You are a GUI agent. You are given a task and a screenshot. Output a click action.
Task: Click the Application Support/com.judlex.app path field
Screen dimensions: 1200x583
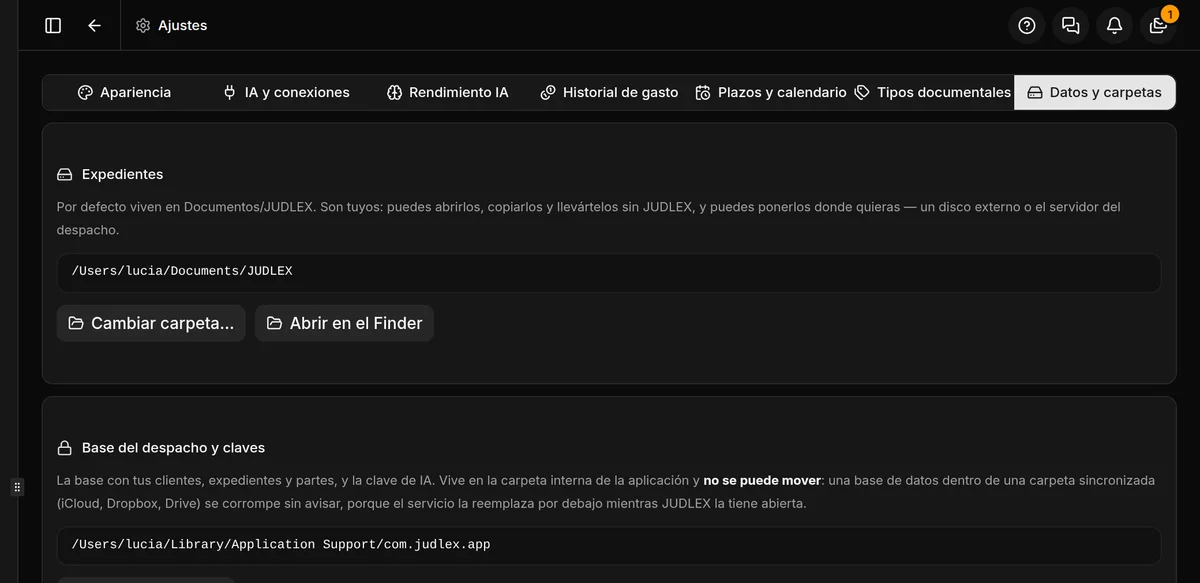[609, 545]
